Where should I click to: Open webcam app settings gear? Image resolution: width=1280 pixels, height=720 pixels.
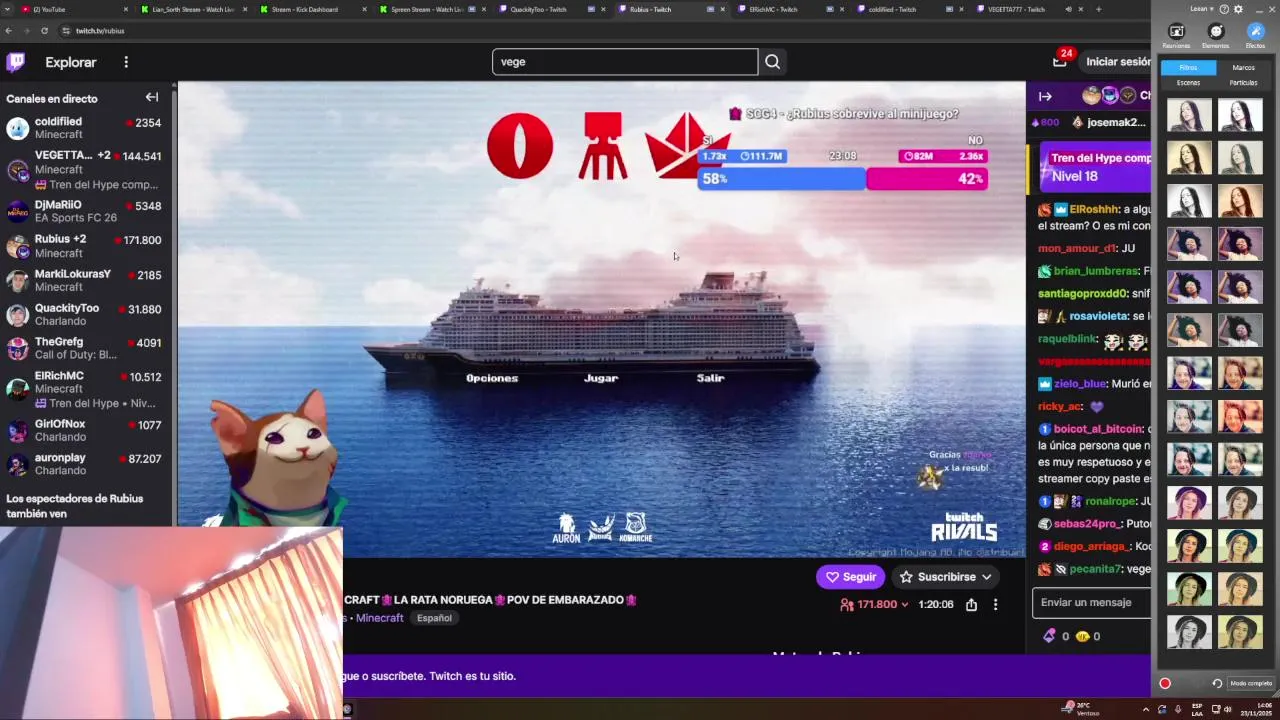coord(1238,9)
